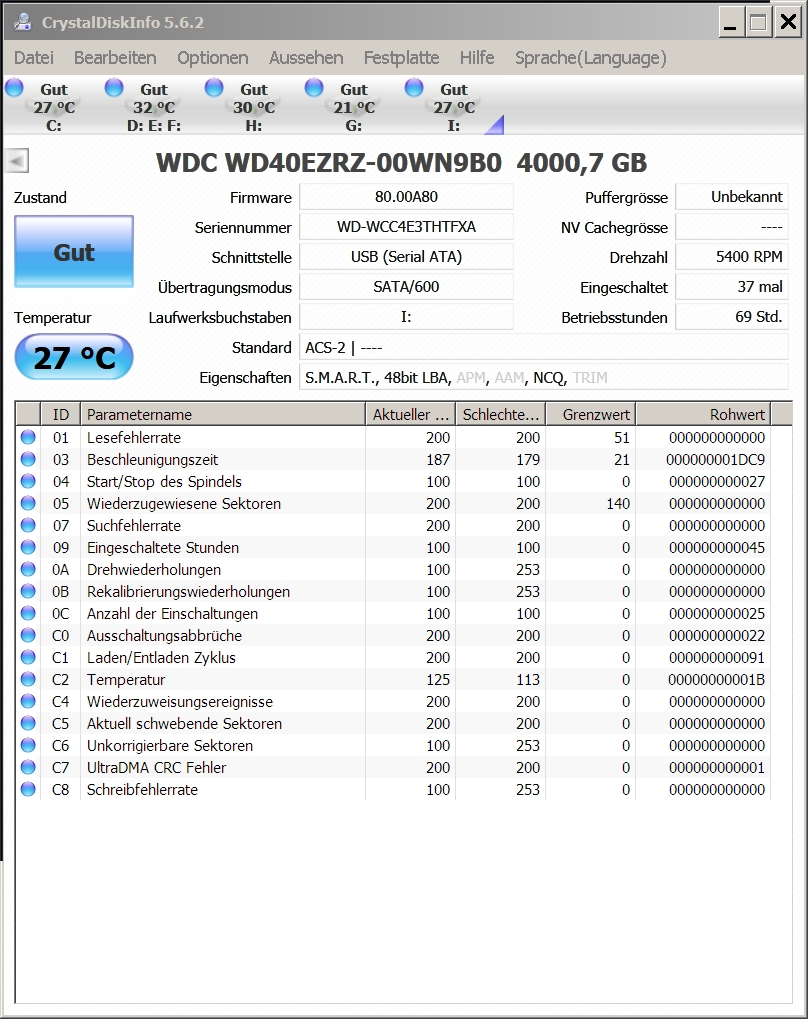Screen dimensions: 808x1019
Task: Click the Übertragungsmodus field SATA/600
Action: tap(406, 287)
